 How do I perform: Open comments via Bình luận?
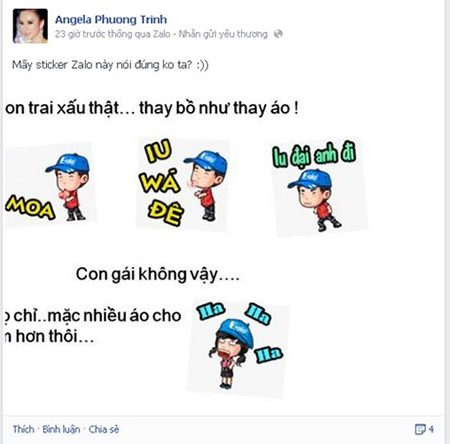click(61, 429)
